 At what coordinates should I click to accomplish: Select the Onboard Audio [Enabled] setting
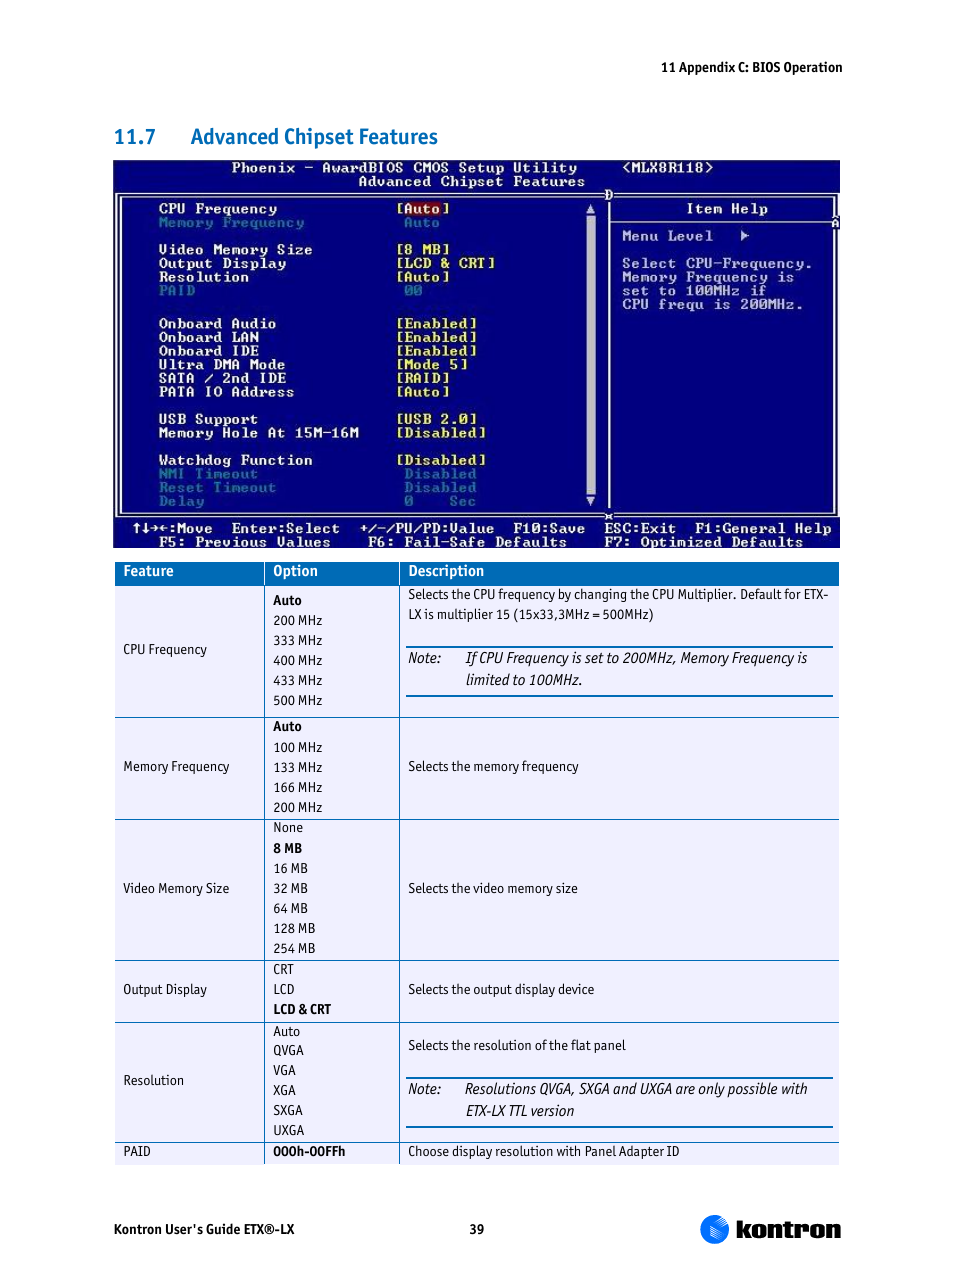(437, 324)
